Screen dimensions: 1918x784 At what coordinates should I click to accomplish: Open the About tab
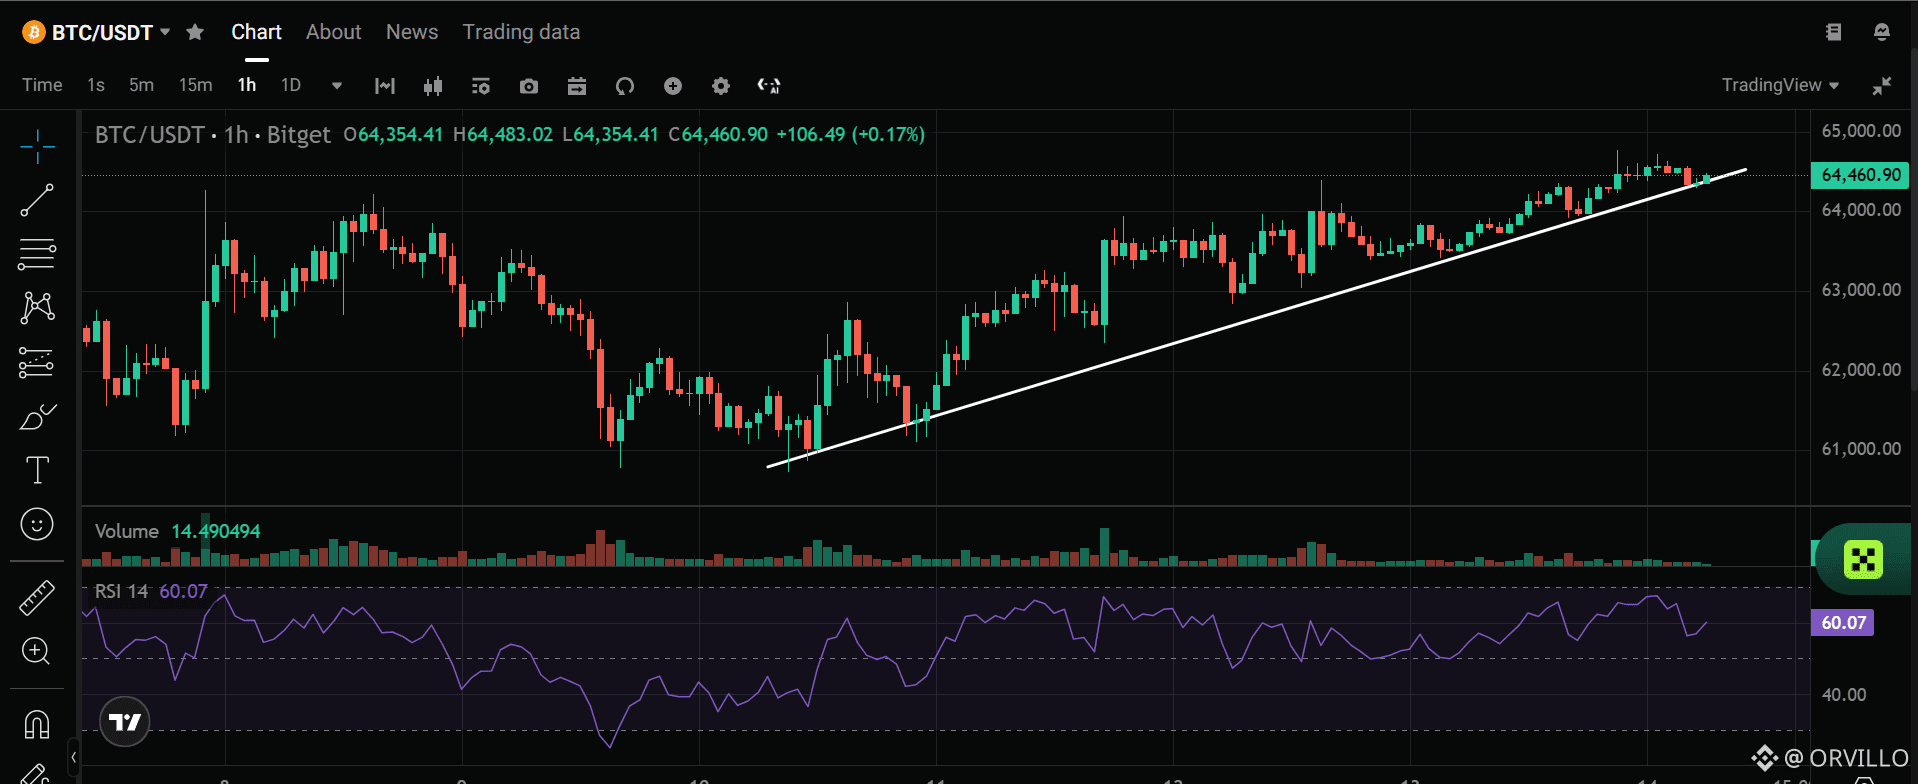tap(334, 32)
